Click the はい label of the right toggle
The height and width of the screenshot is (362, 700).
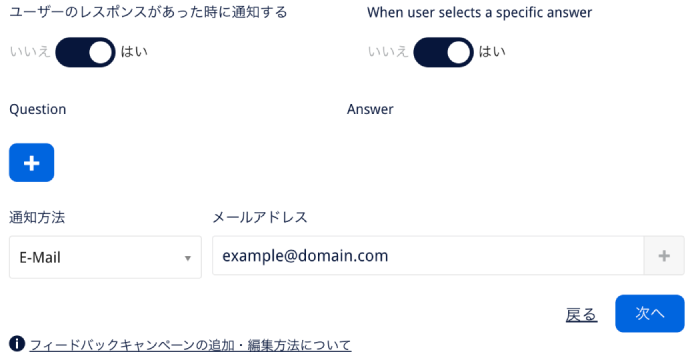click(492, 52)
